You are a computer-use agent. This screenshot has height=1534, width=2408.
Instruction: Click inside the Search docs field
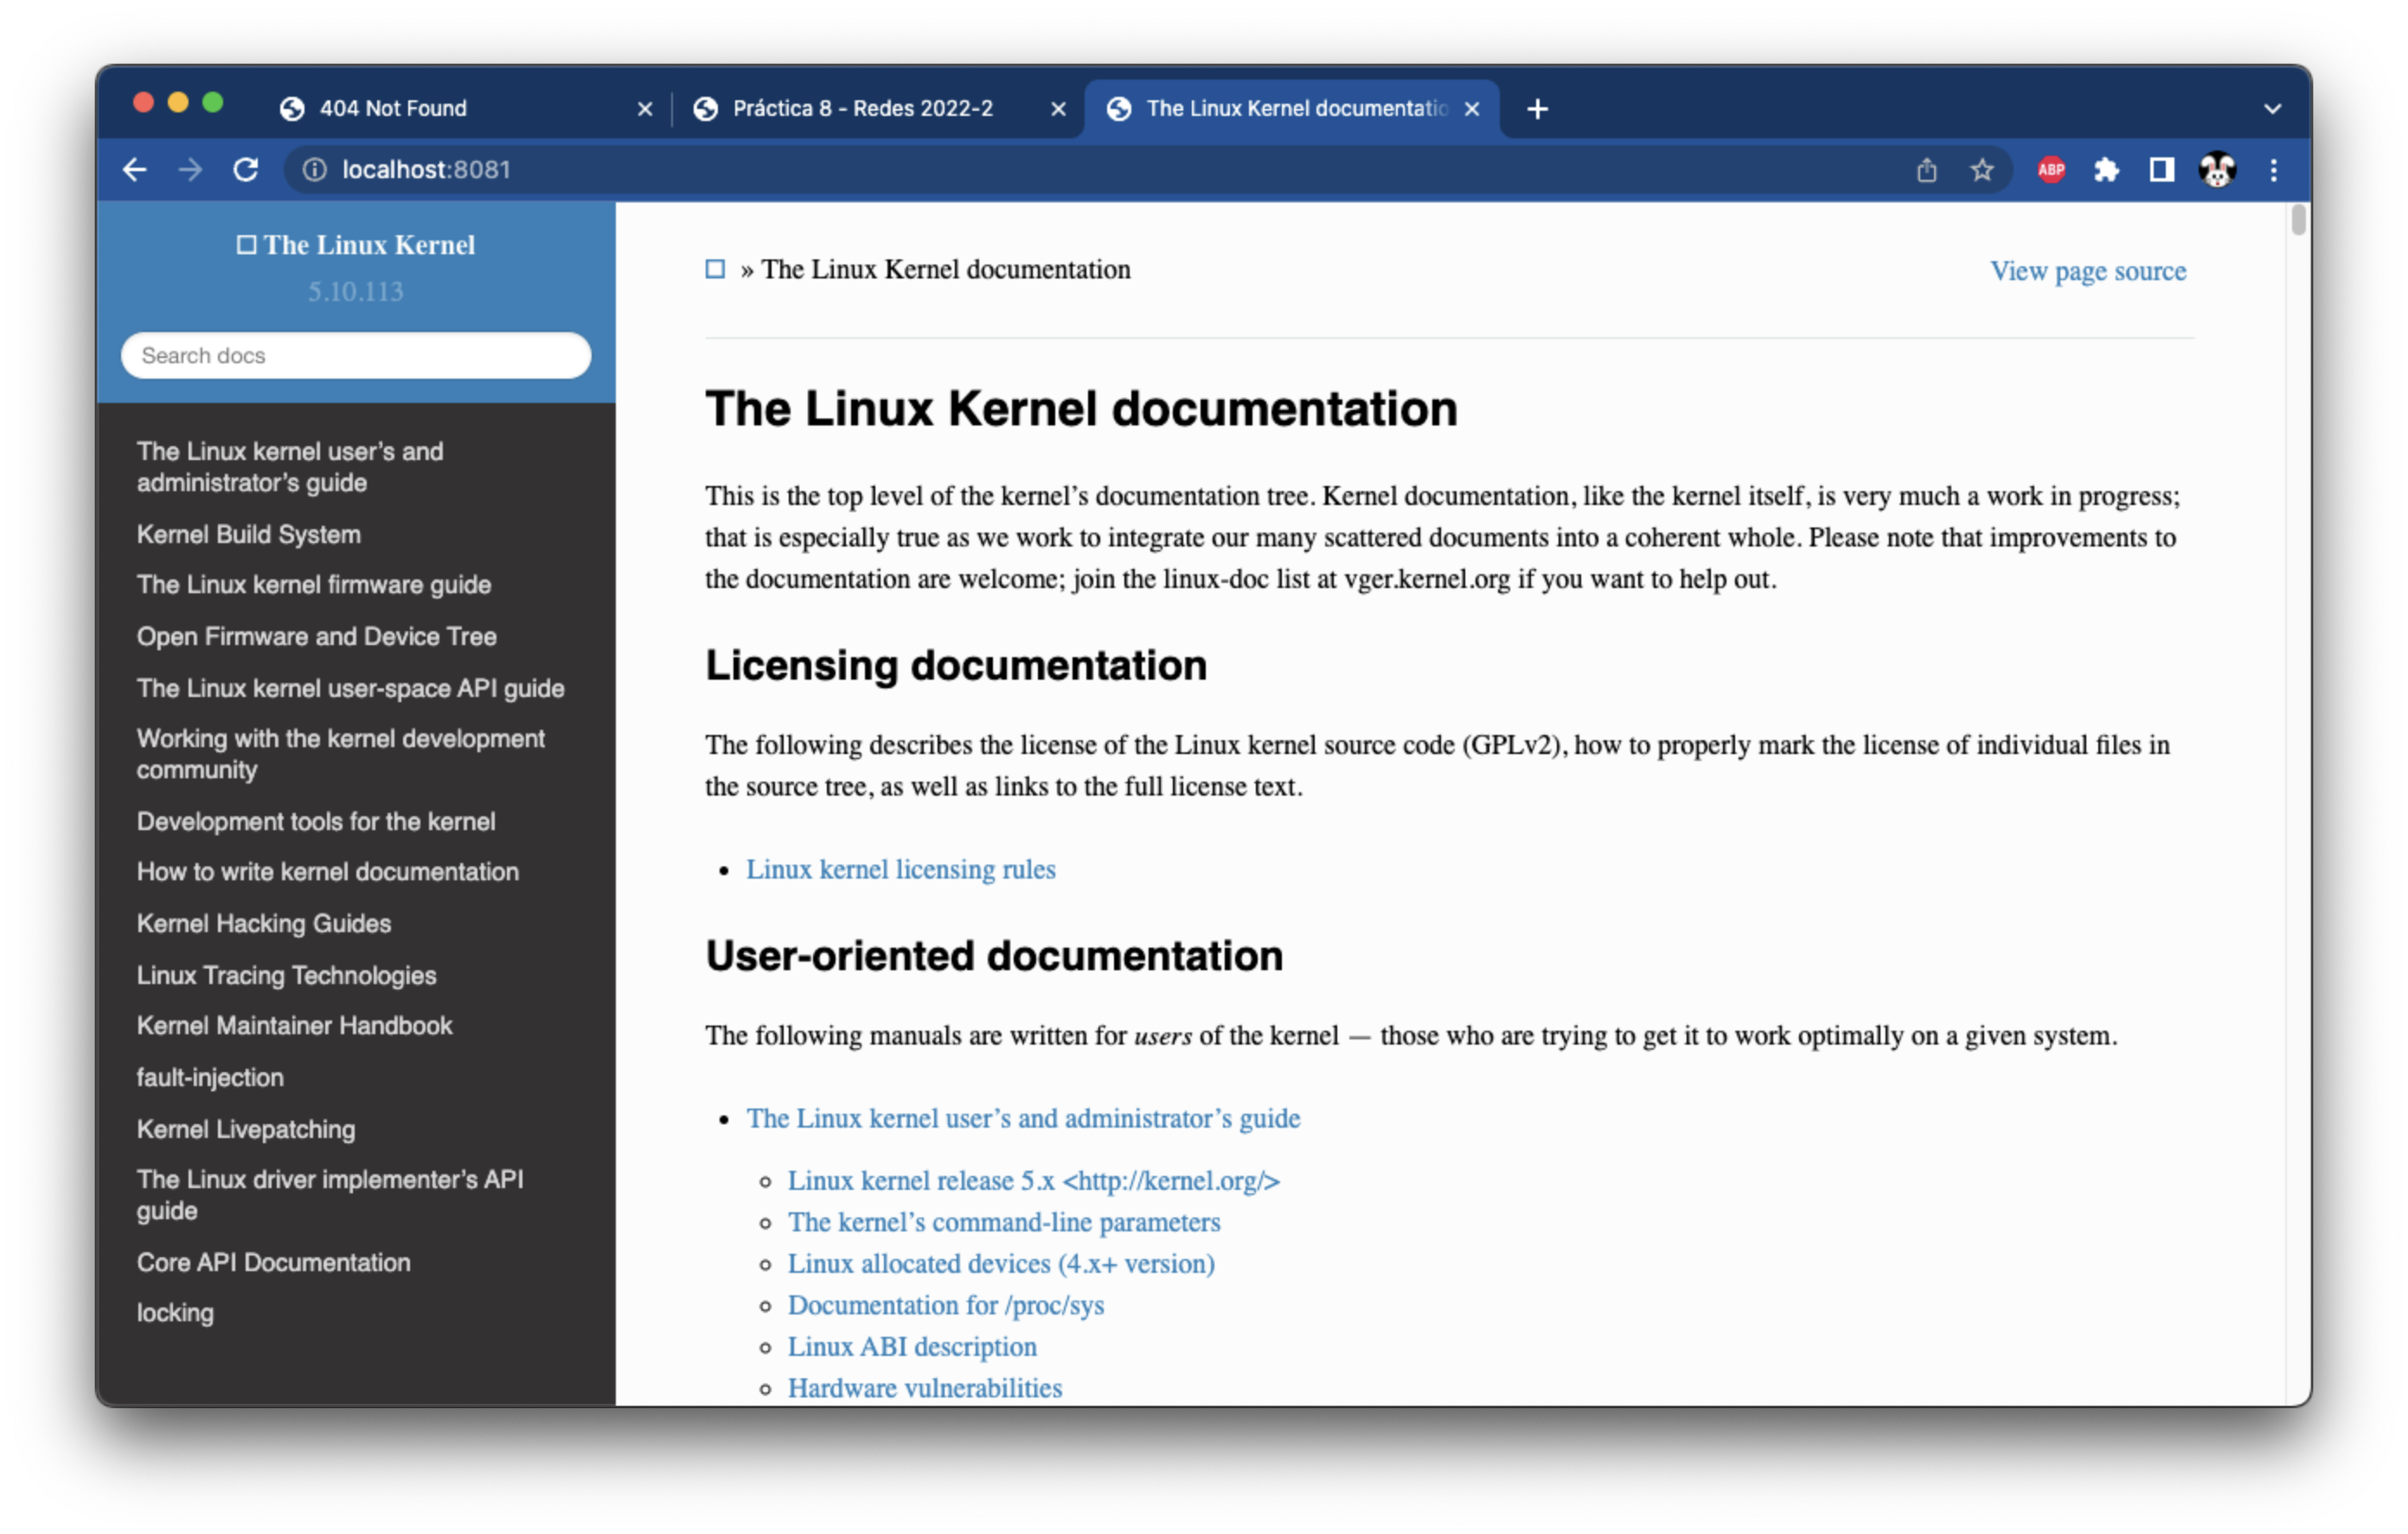tap(355, 356)
